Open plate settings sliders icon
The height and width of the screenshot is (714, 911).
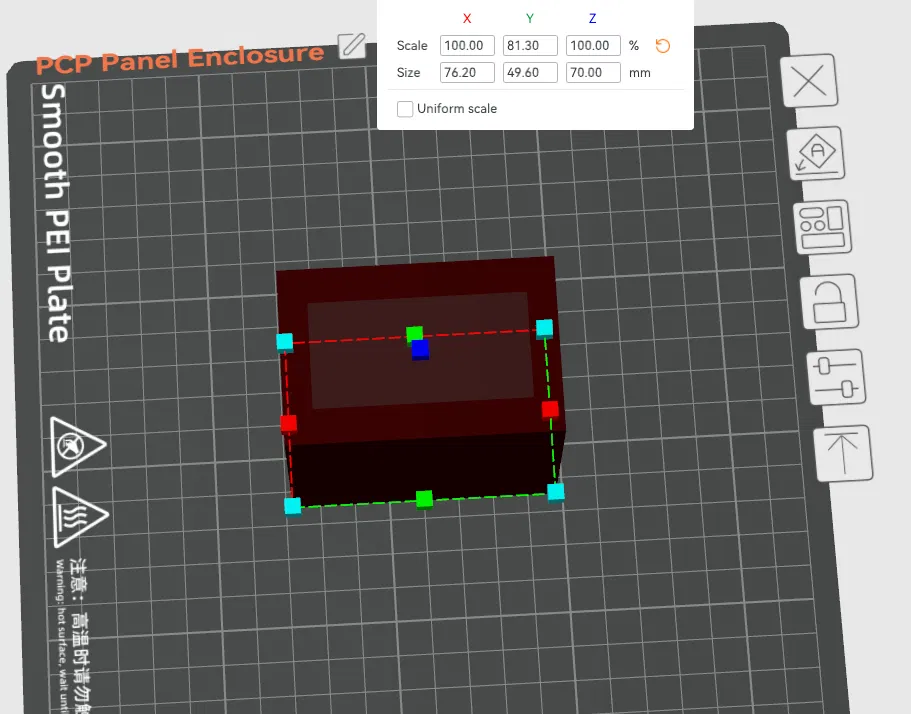click(836, 377)
